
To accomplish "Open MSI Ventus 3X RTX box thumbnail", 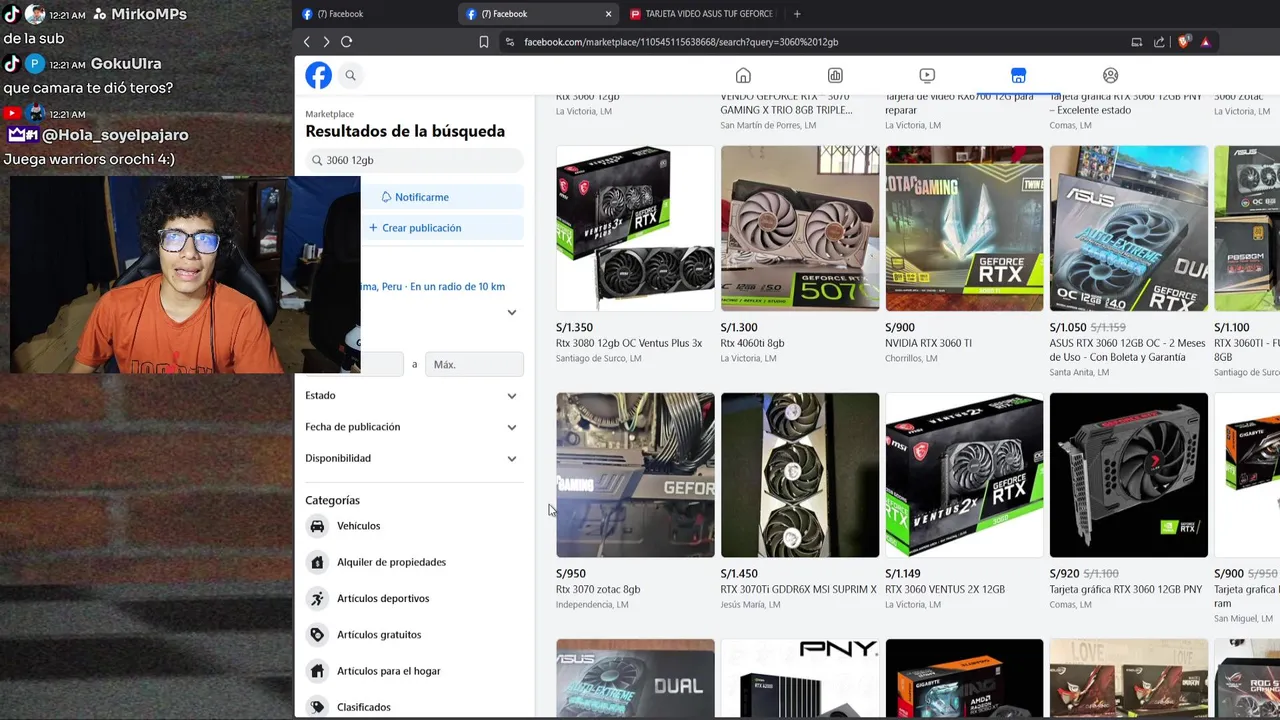I will (x=635, y=228).
